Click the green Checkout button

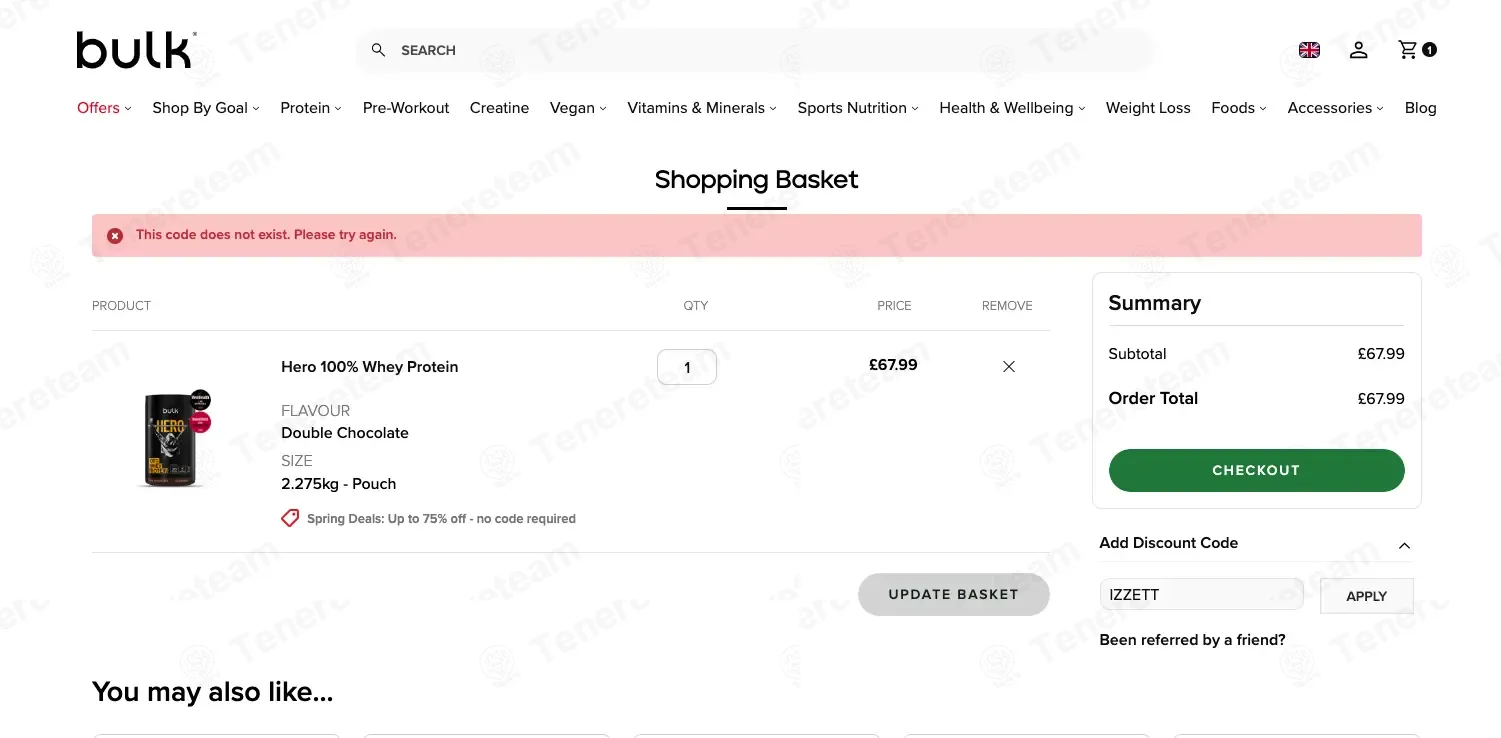(1256, 470)
